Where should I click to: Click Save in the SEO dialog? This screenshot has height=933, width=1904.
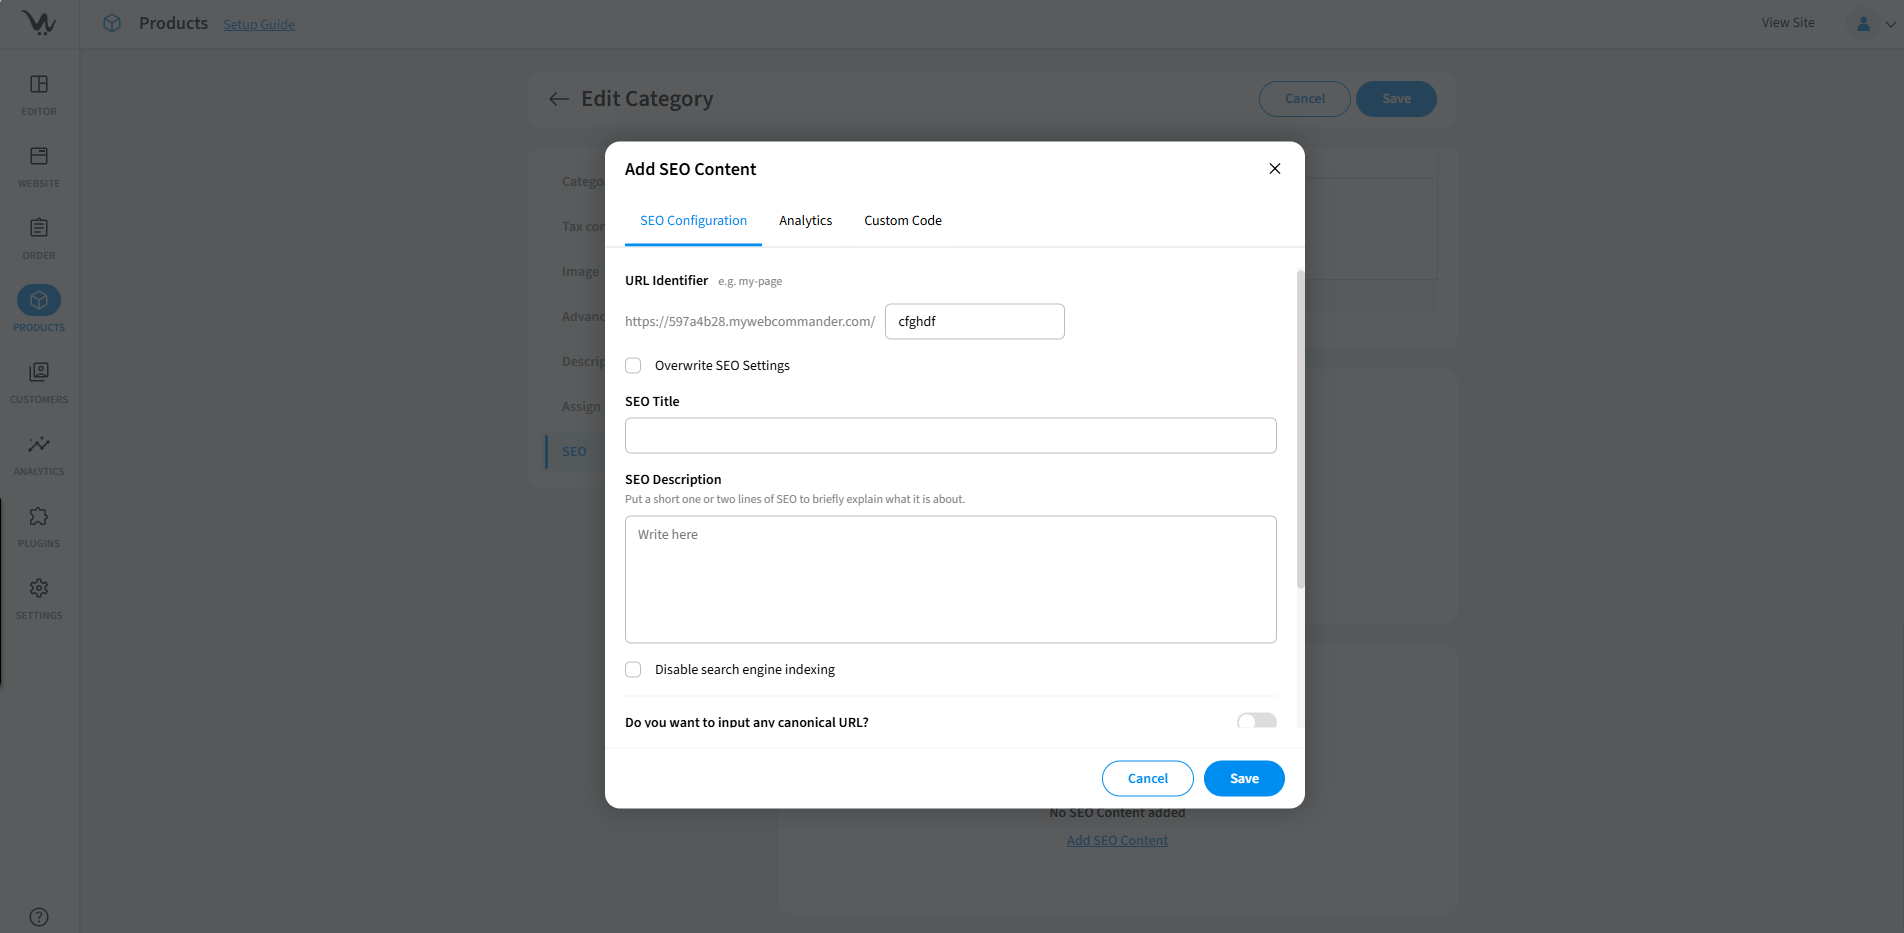coord(1243,779)
